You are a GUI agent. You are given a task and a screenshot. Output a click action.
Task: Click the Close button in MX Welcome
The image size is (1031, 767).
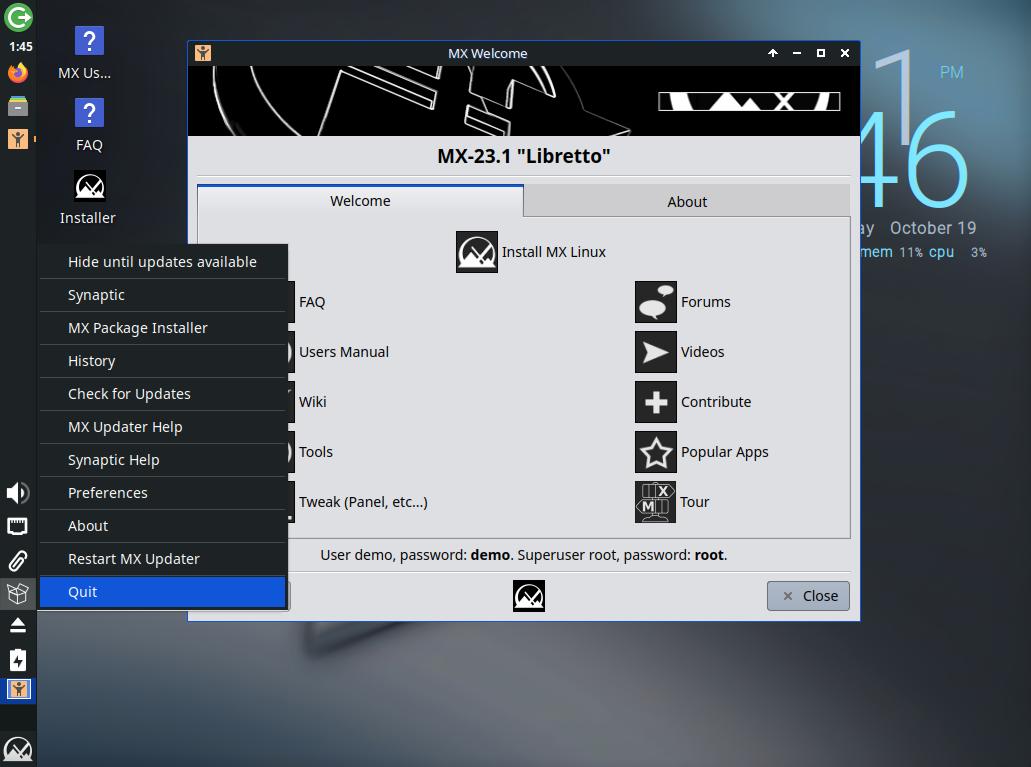tap(808, 596)
